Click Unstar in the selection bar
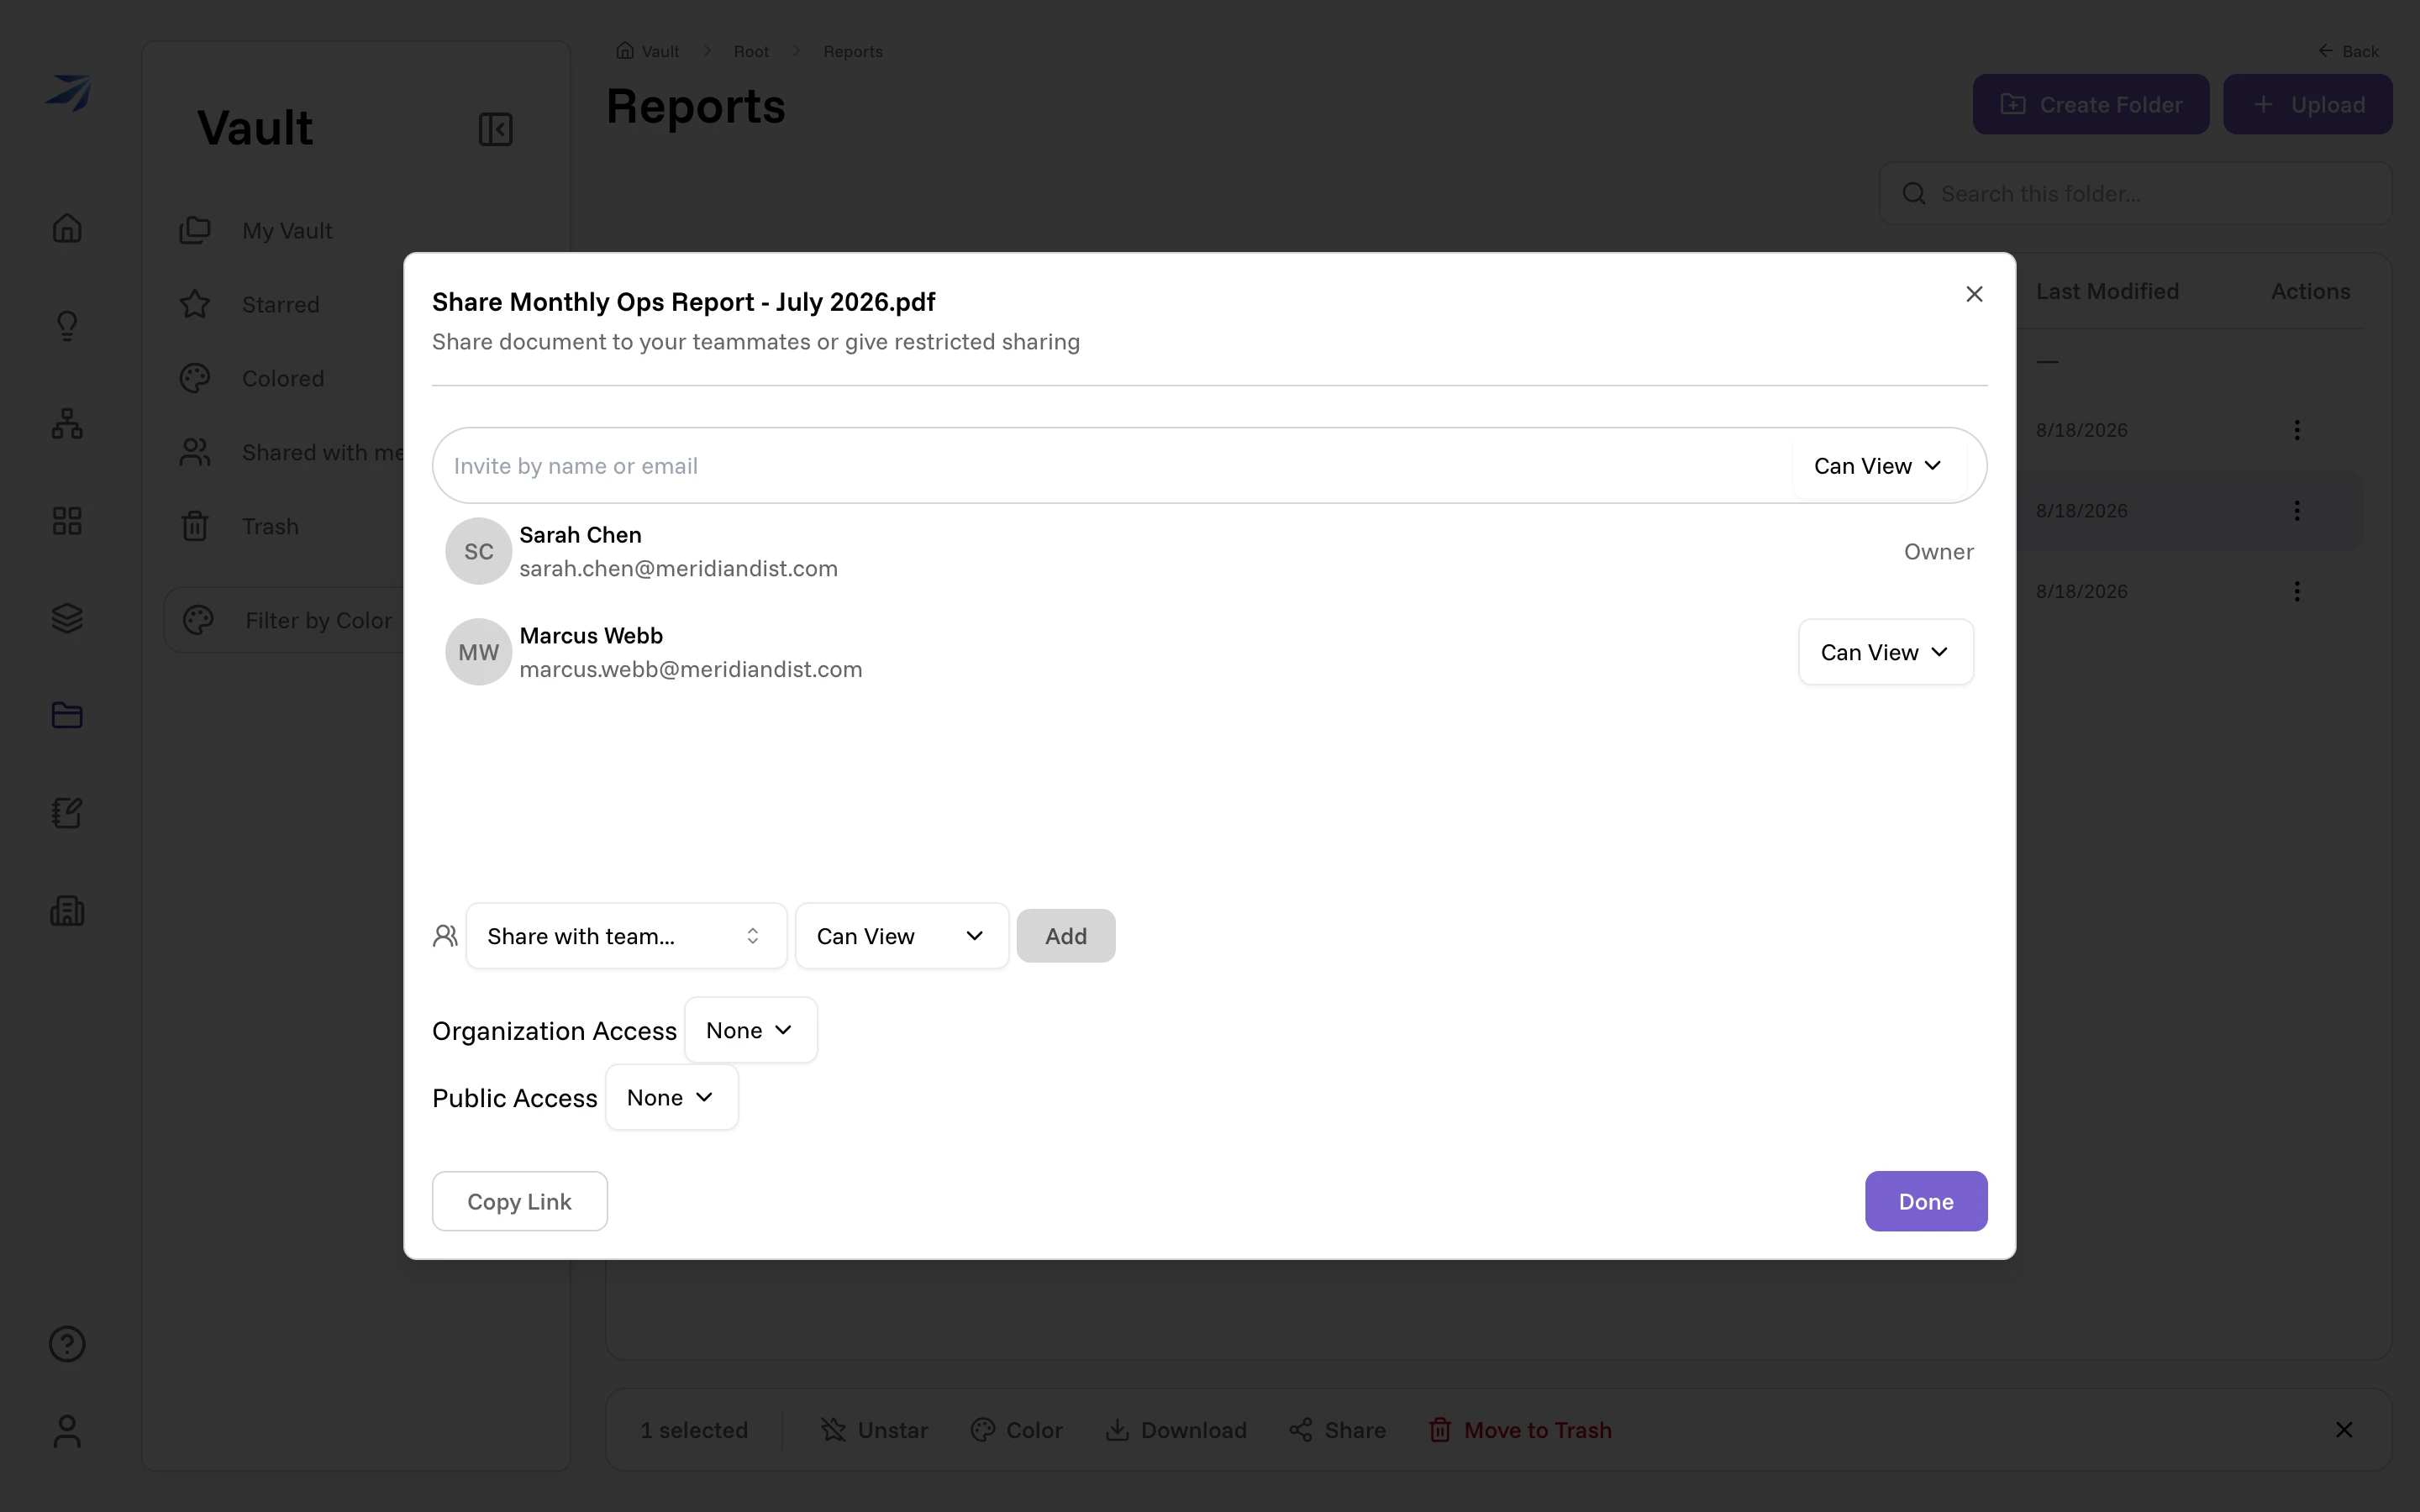This screenshot has height=1512, width=2420. [x=874, y=1430]
